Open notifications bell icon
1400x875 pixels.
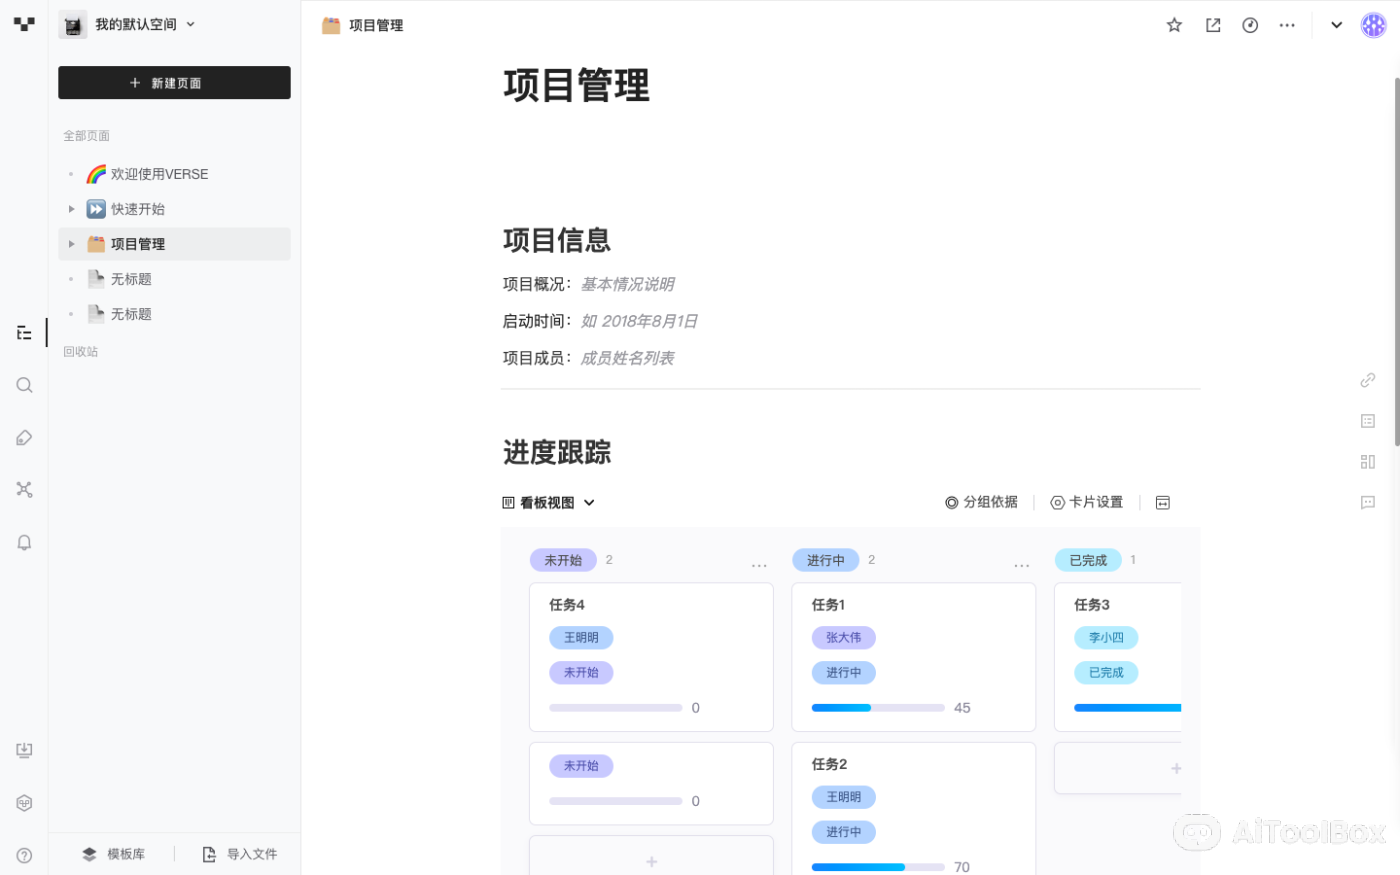[24, 542]
